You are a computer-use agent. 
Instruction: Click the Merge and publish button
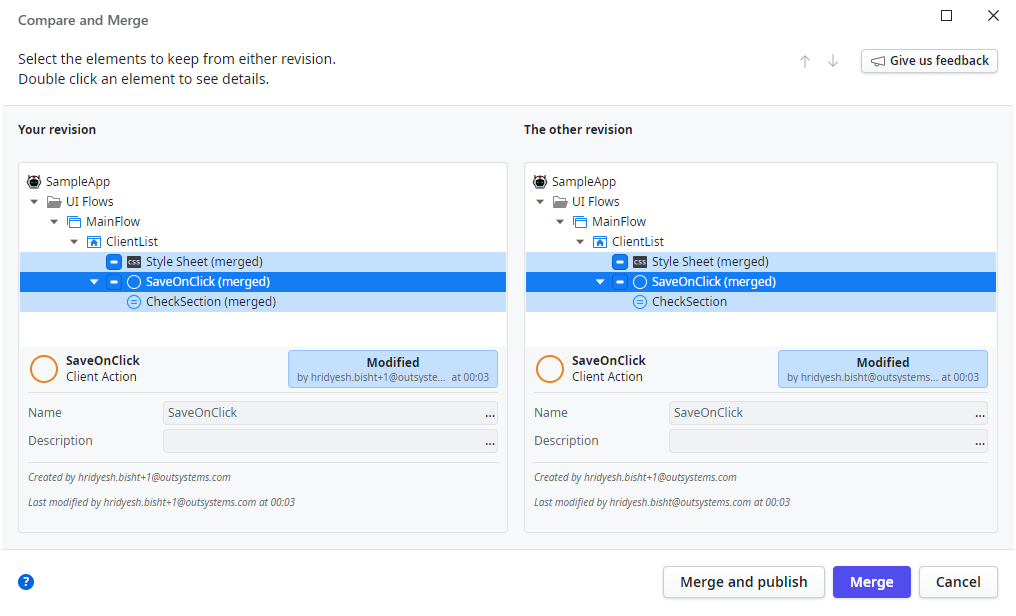tap(743, 582)
